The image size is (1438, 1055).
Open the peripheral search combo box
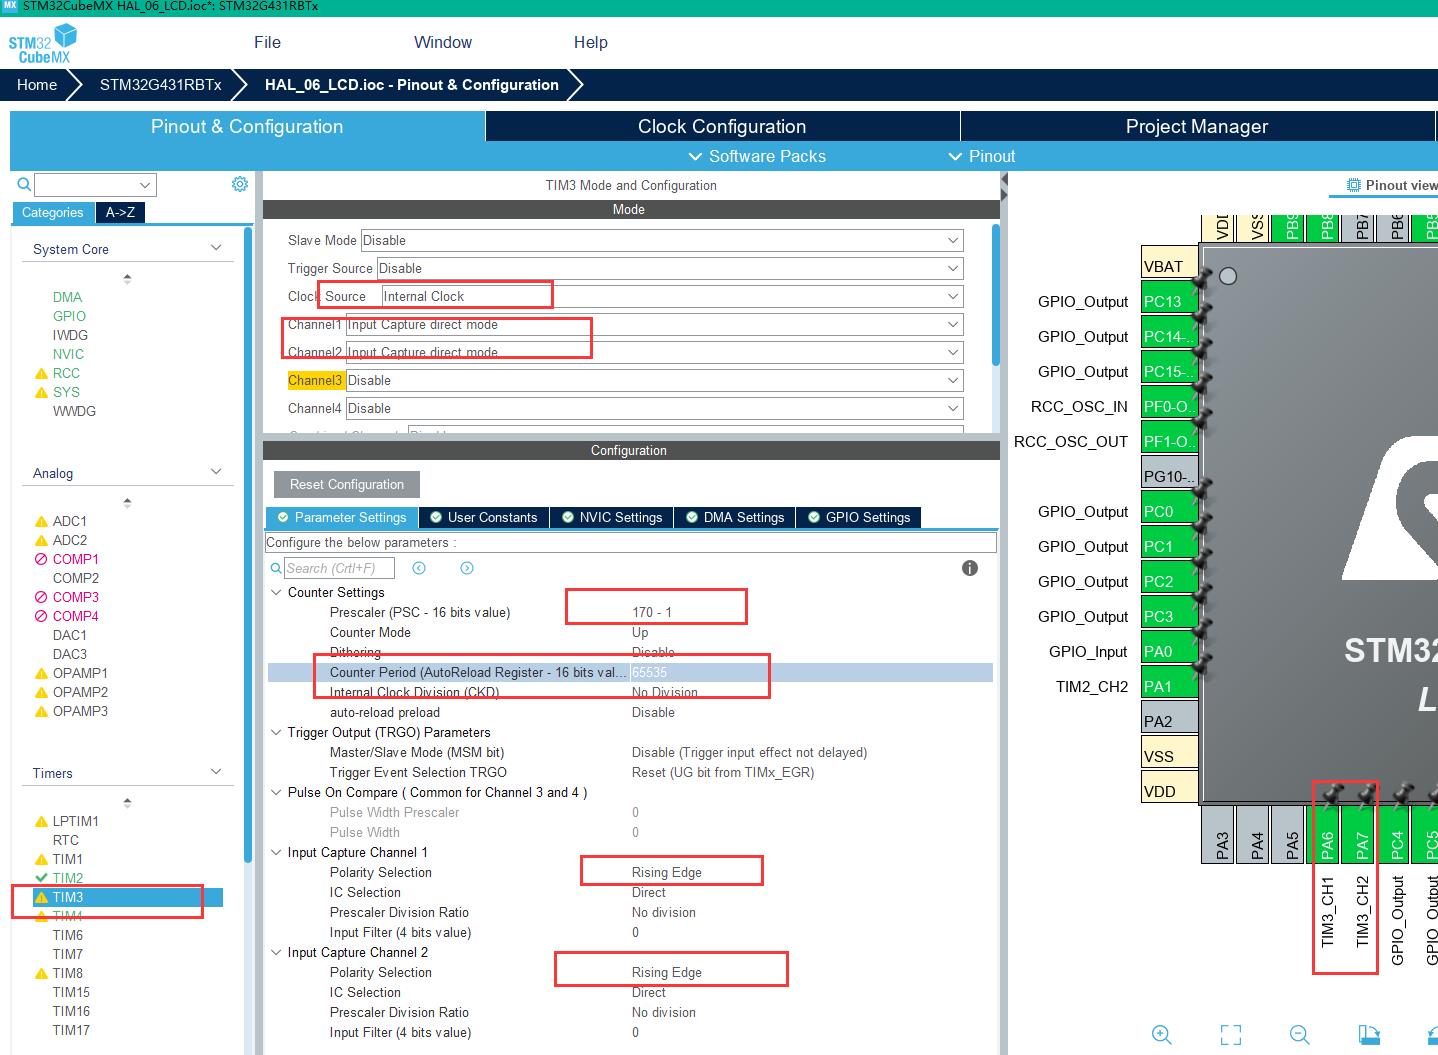coord(95,184)
